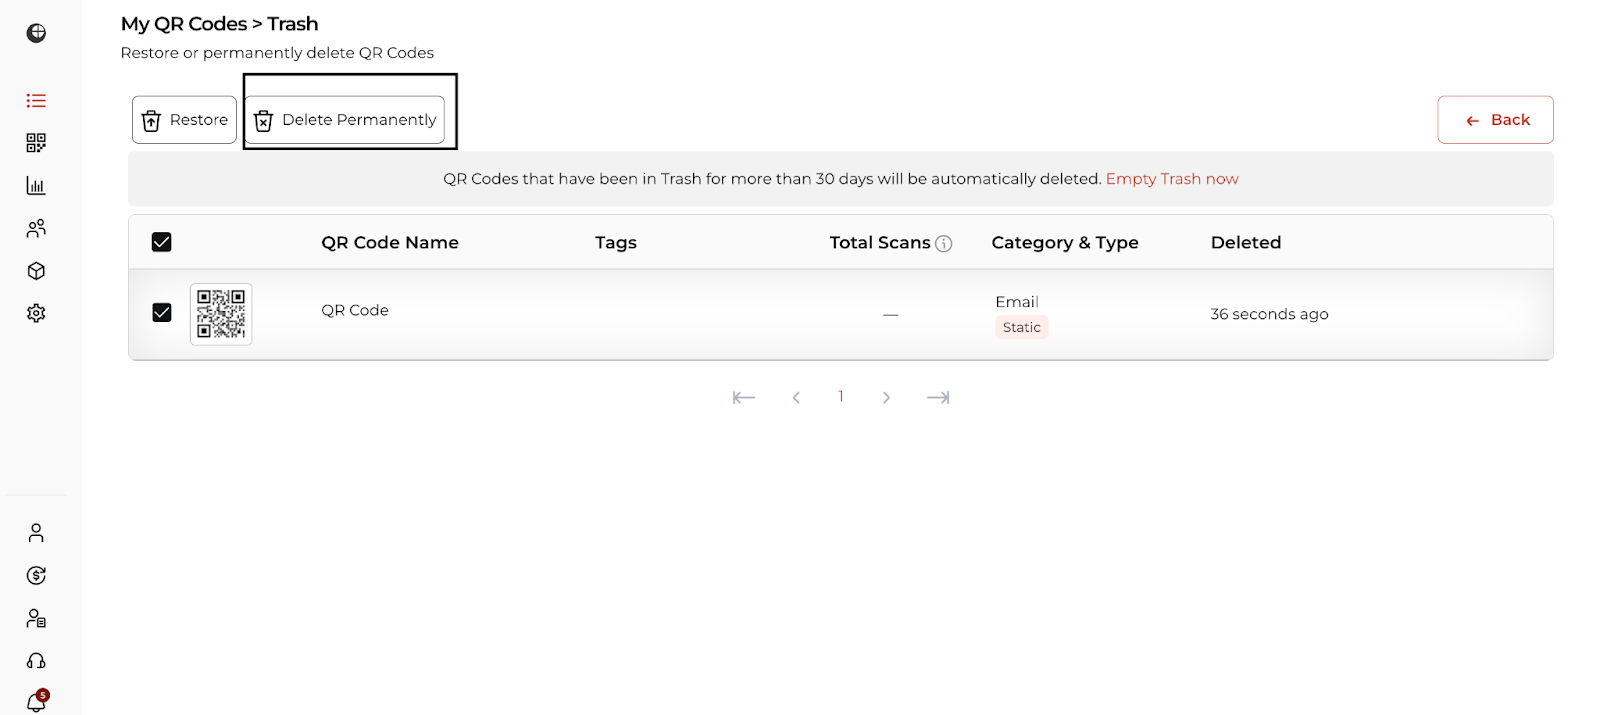Image resolution: width=1600 pixels, height=715 pixels.
Task: Uncheck the QR Code row checkbox
Action: 162,313
